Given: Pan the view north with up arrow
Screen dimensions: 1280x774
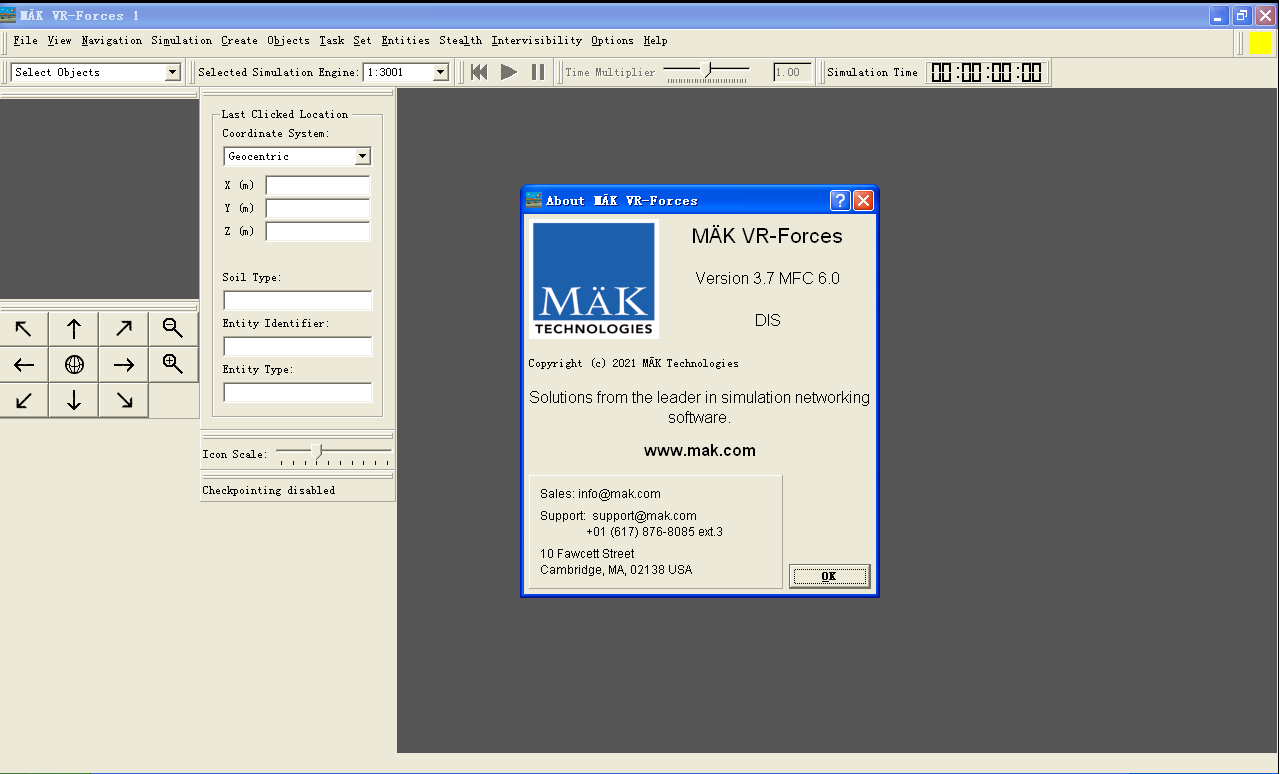Looking at the screenshot, I should coord(73,327).
